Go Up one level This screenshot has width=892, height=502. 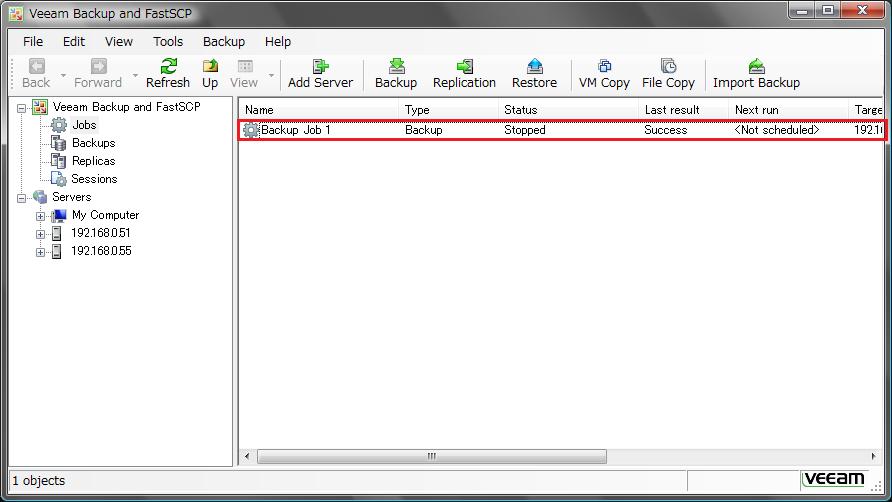210,73
